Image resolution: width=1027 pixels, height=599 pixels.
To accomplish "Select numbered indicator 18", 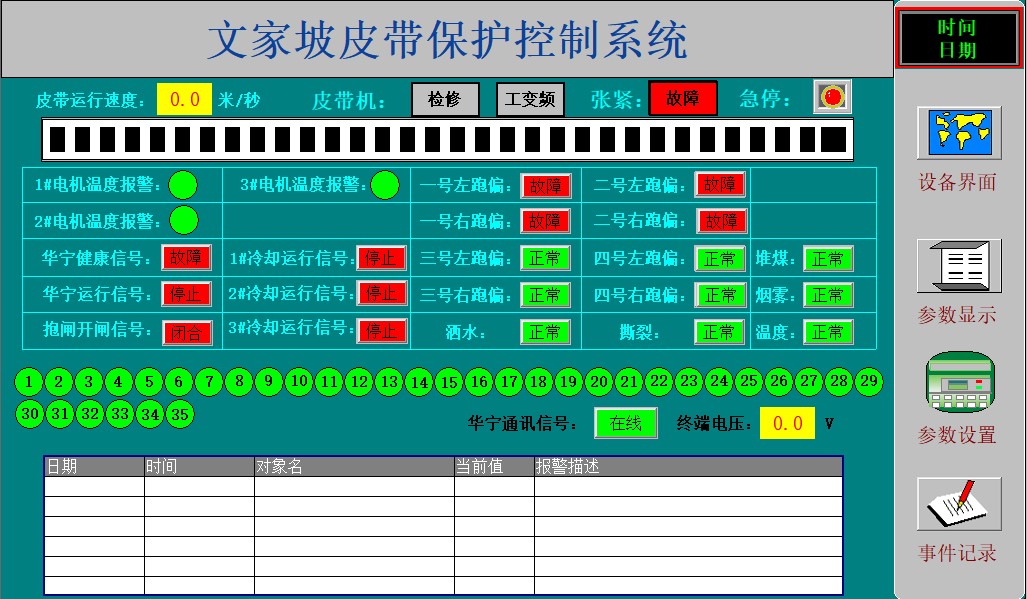I will click(538, 382).
